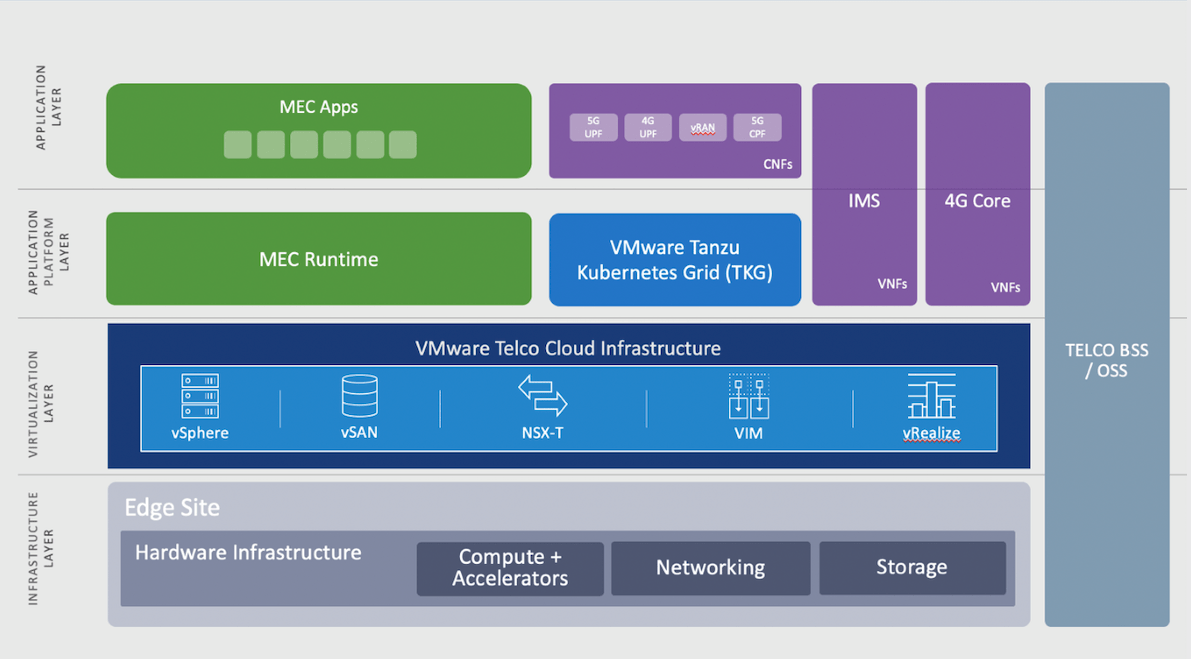Expand the IMS VNFs panel
1191x659 pixels.
click(x=864, y=200)
